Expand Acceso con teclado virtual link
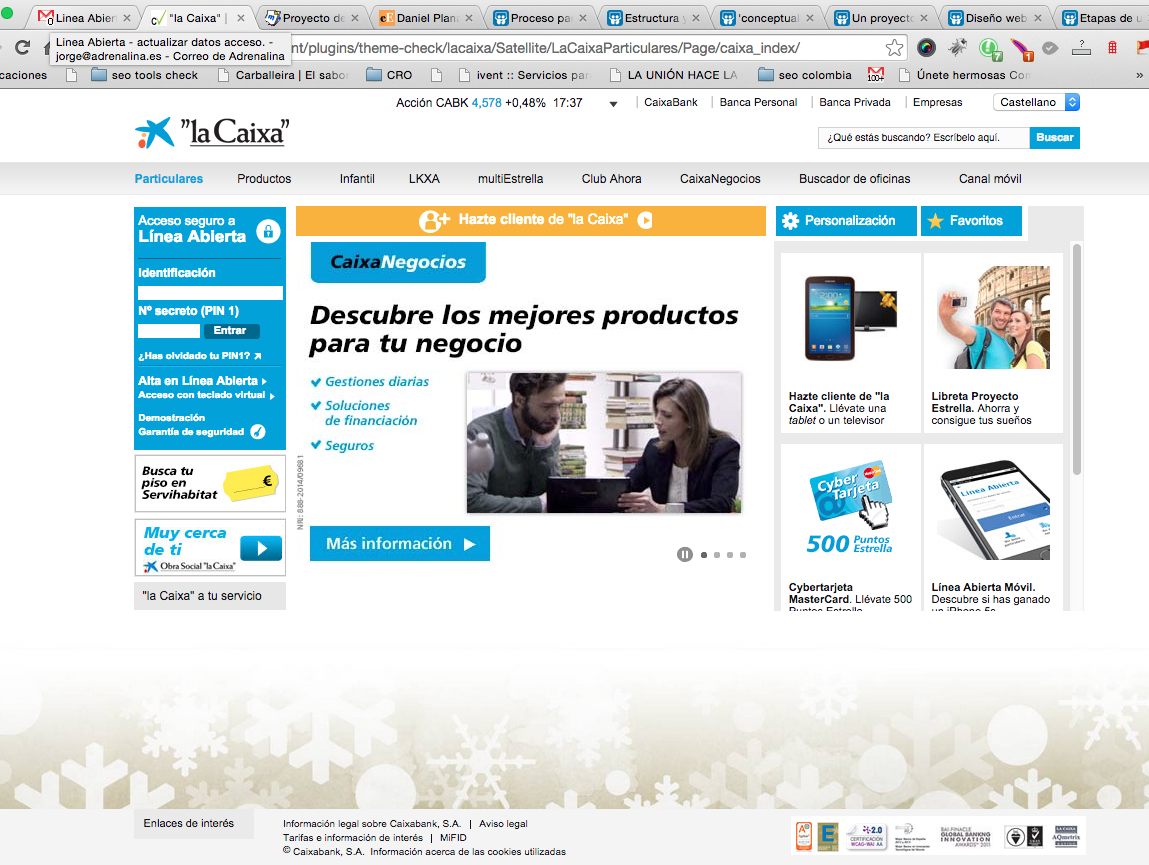Screen dimensions: 1149x865 [206, 395]
